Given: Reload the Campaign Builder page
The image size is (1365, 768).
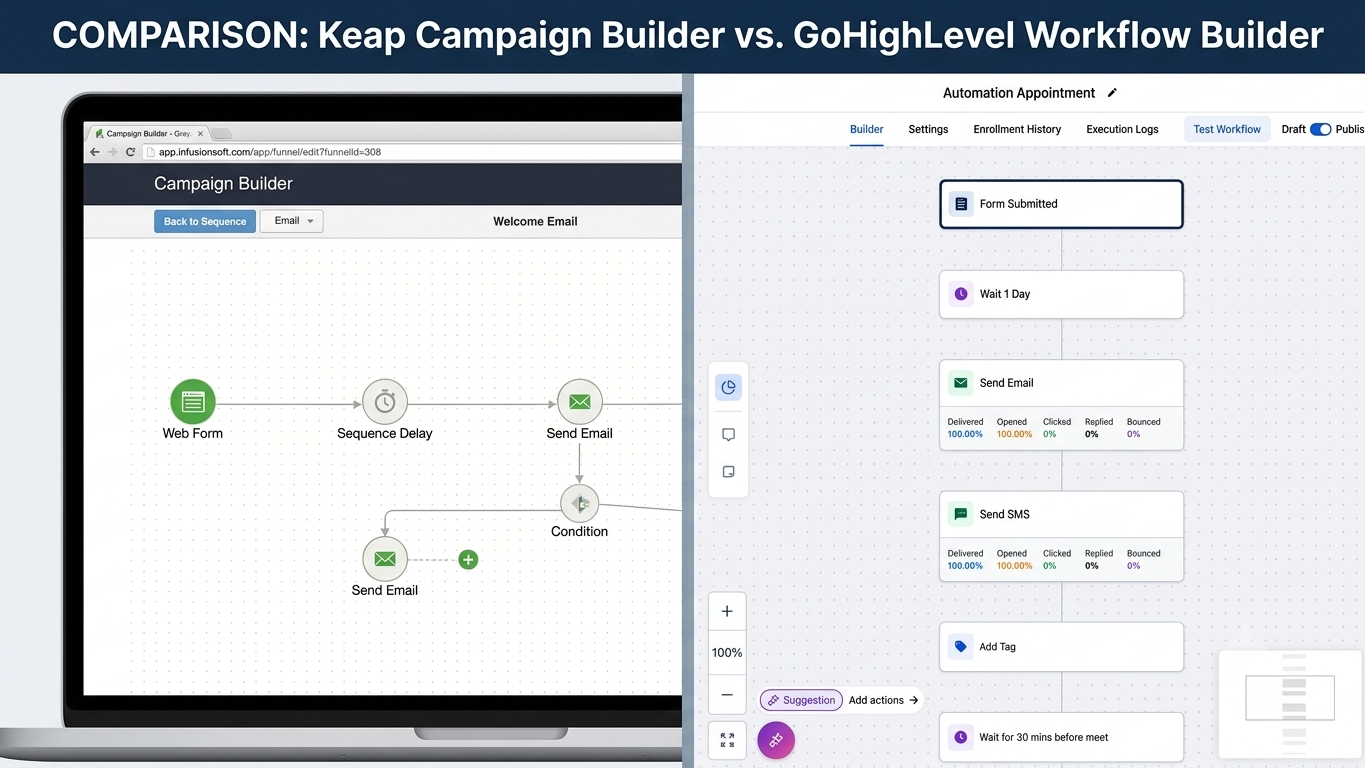Looking at the screenshot, I should (130, 152).
